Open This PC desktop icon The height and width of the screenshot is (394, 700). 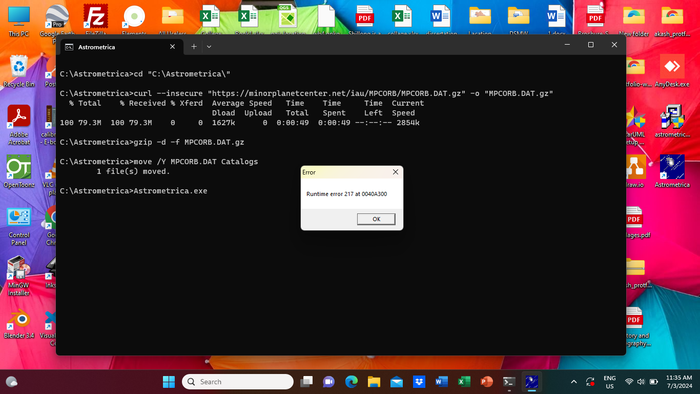tap(19, 21)
